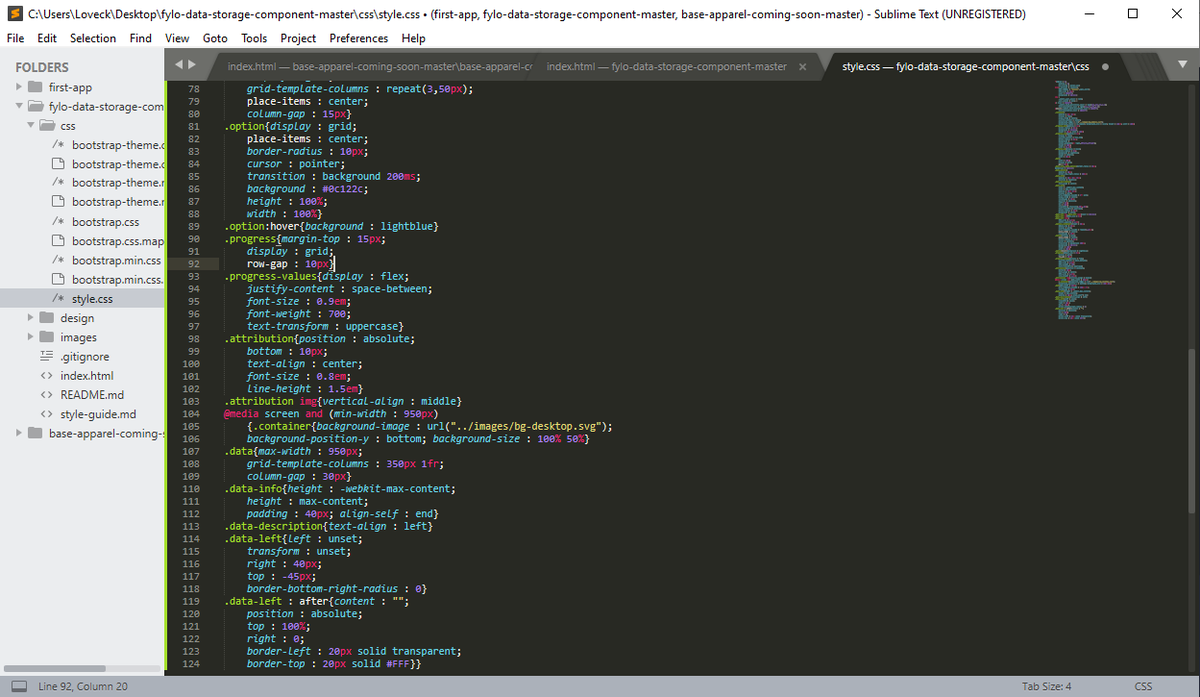Open index.html in the sidebar
Image resolution: width=1200 pixels, height=697 pixels.
click(x=87, y=376)
